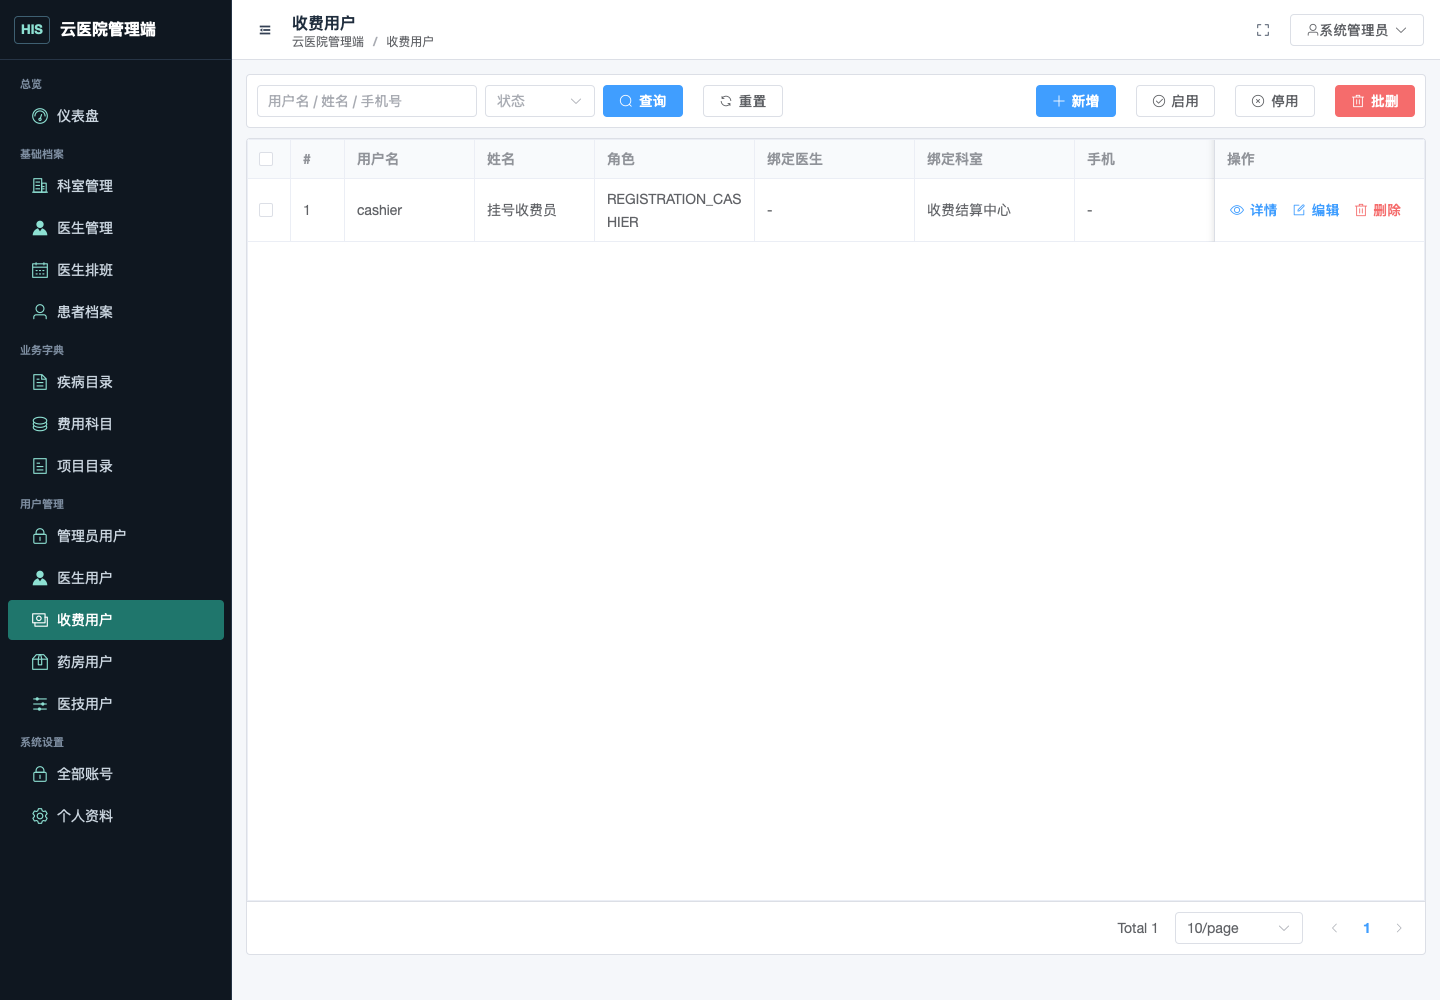Click the 查询 search button

coord(643,101)
